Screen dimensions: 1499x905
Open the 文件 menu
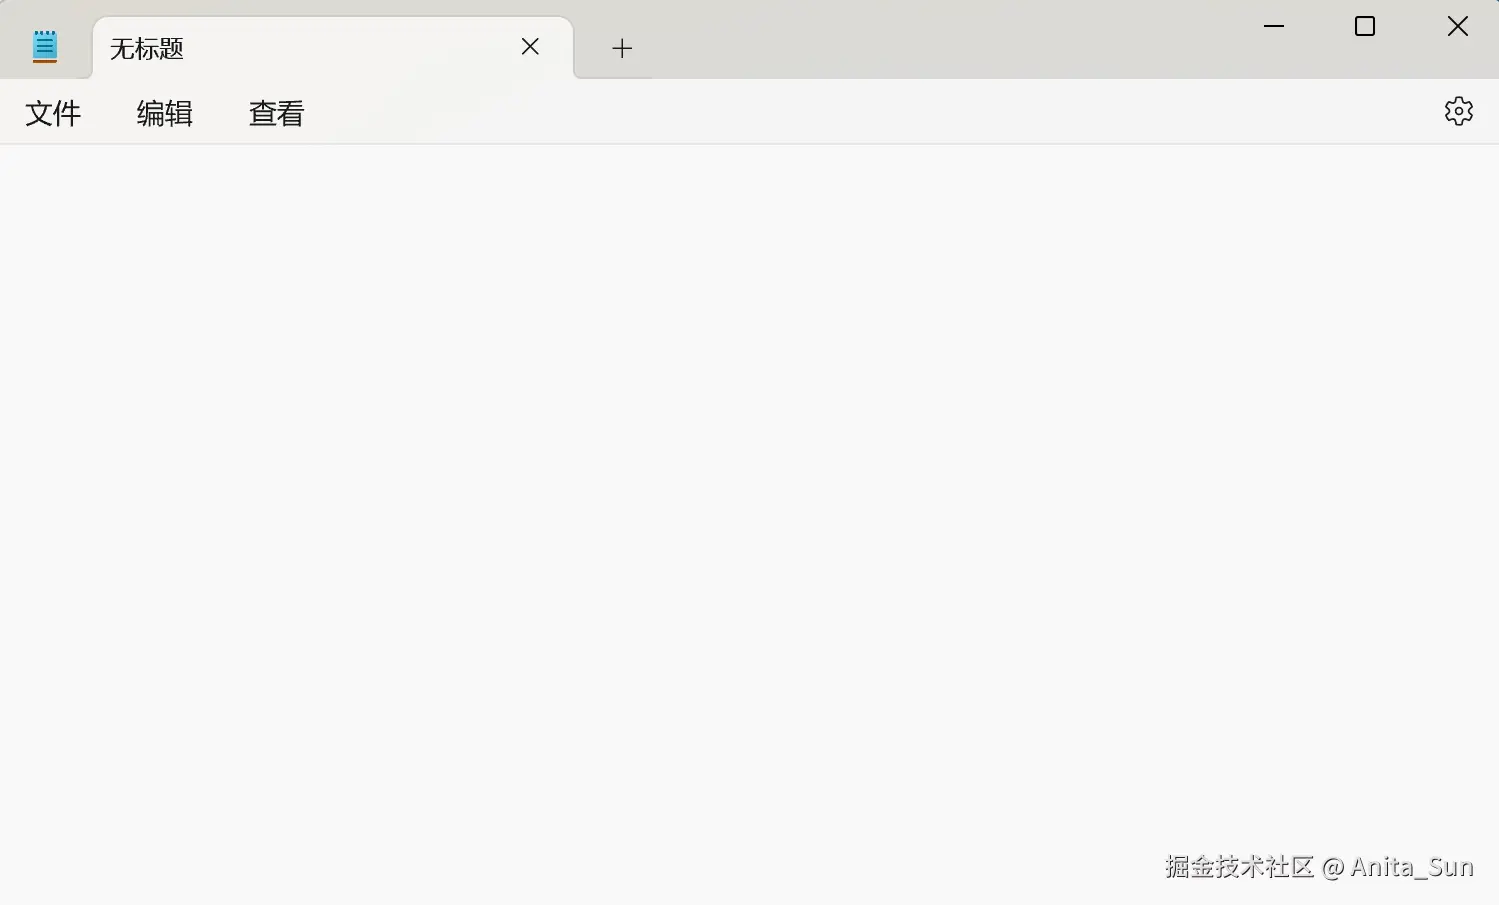tap(53, 113)
